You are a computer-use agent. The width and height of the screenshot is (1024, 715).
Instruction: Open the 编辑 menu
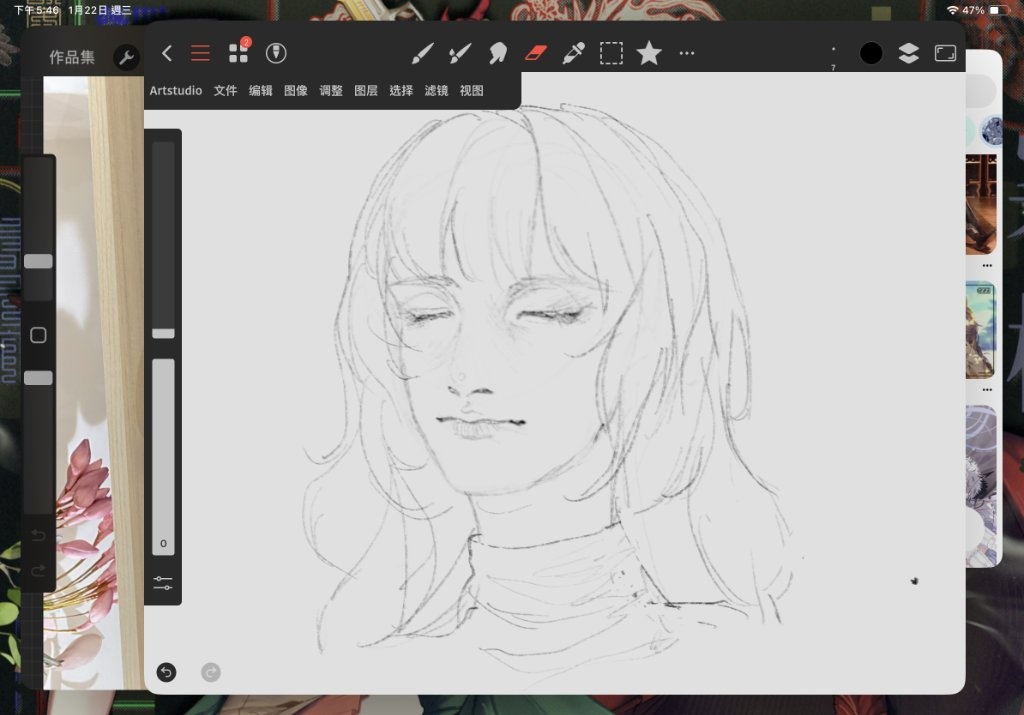click(x=261, y=91)
